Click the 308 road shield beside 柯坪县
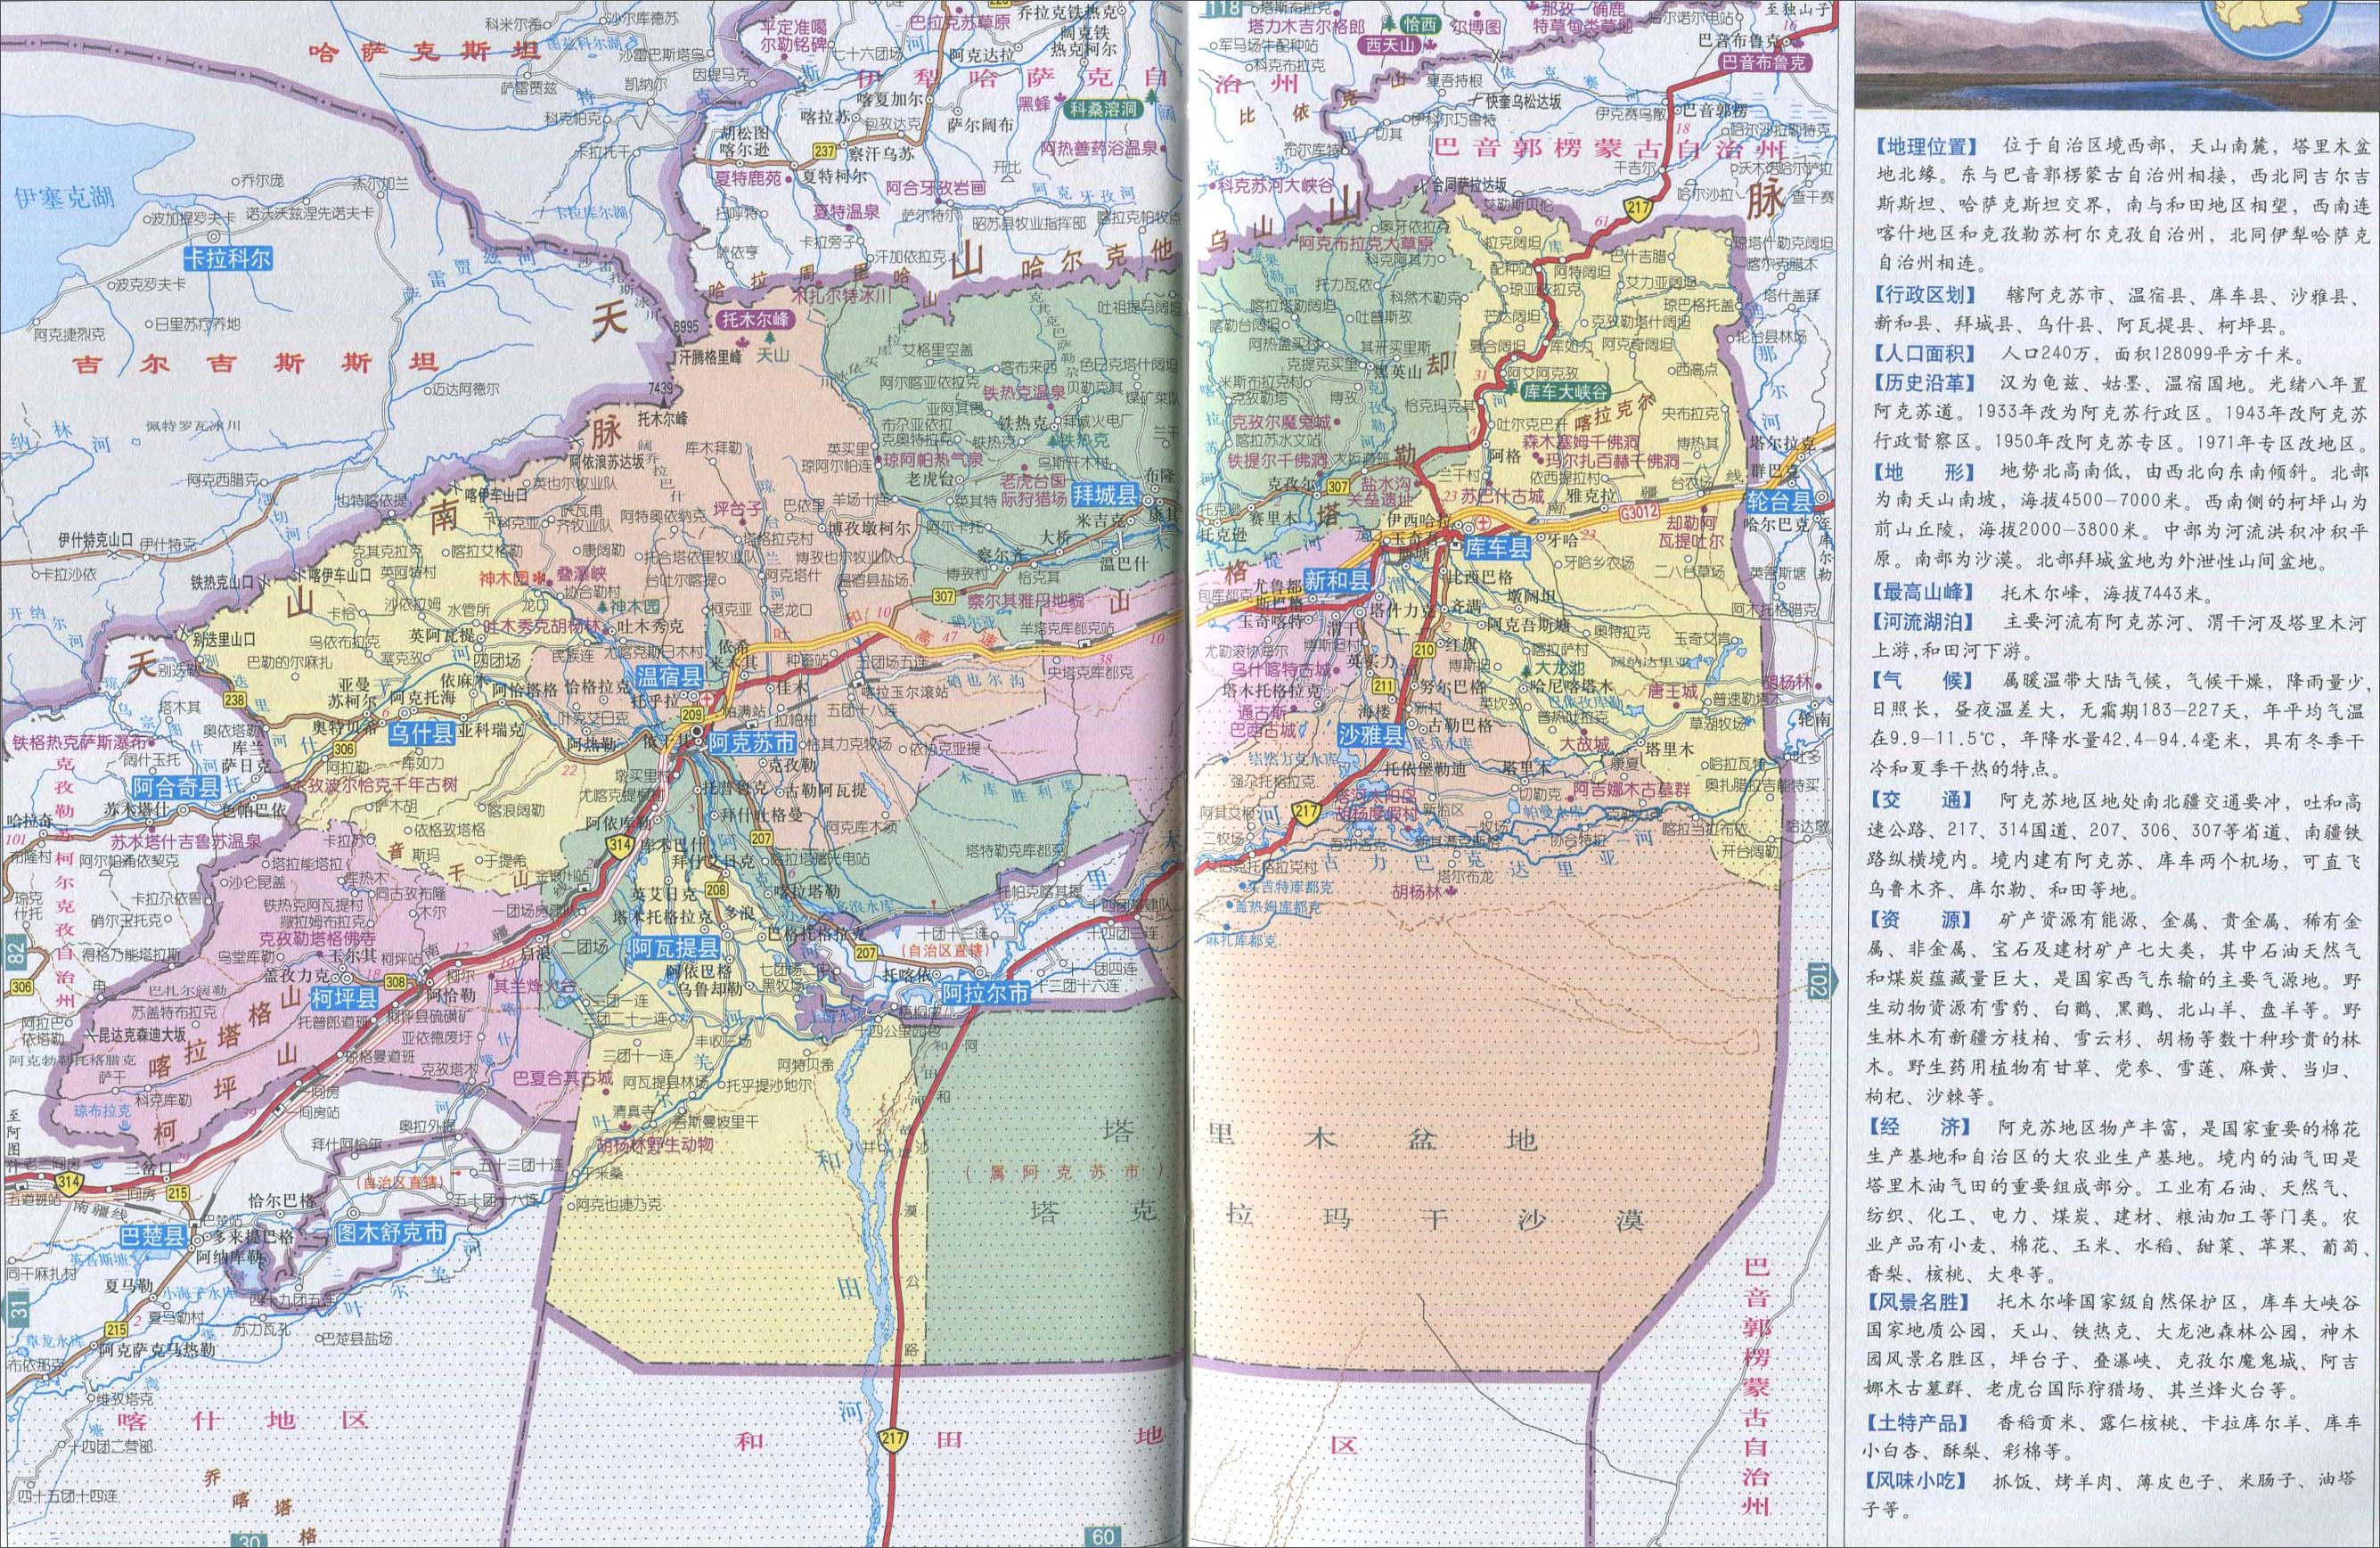Viewport: 2380px width, 1548px height. coord(396,983)
